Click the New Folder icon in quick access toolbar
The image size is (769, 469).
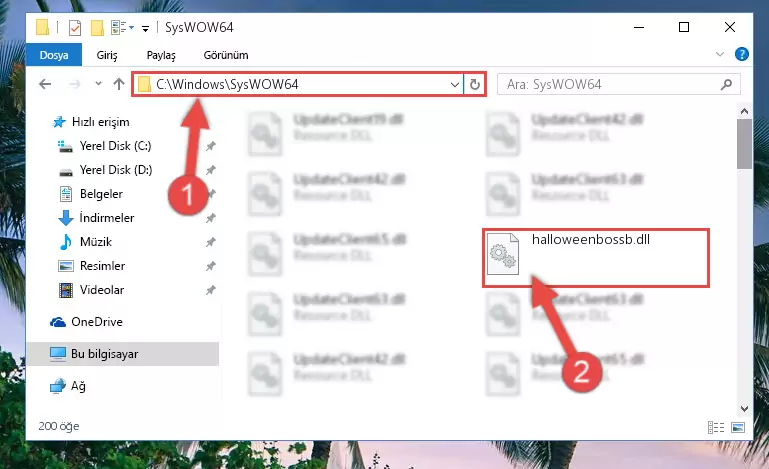(97, 27)
